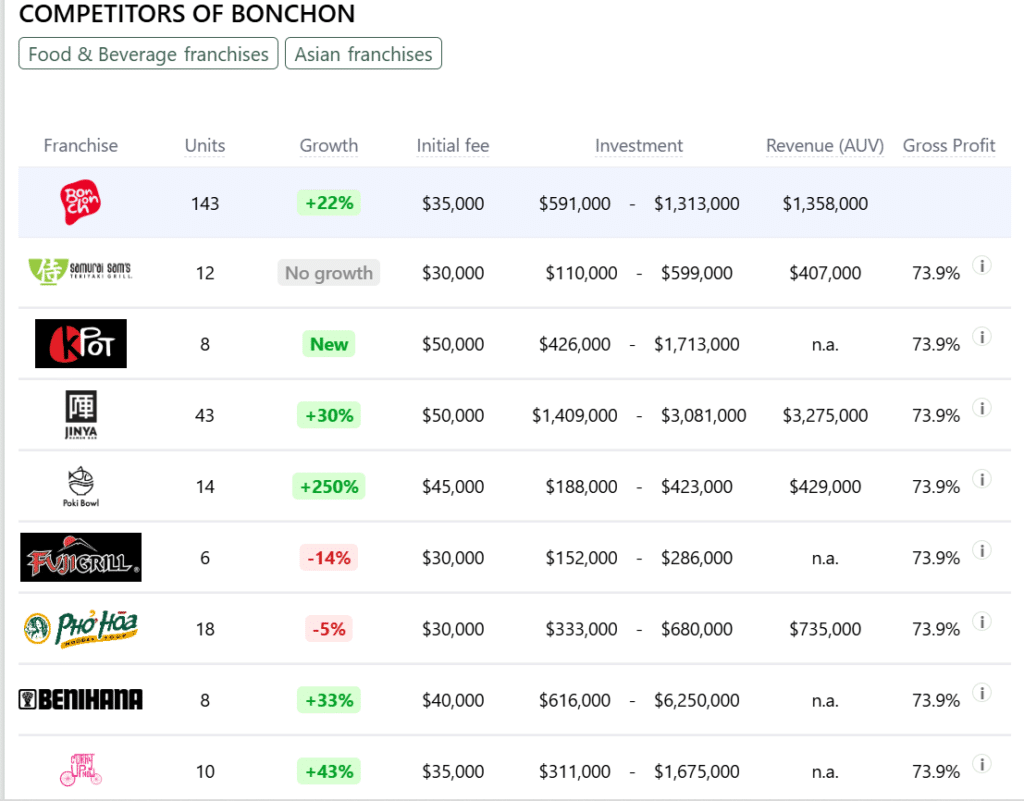Click the $45,000 initial fee
This screenshot has width=1024, height=801.
tap(453, 486)
